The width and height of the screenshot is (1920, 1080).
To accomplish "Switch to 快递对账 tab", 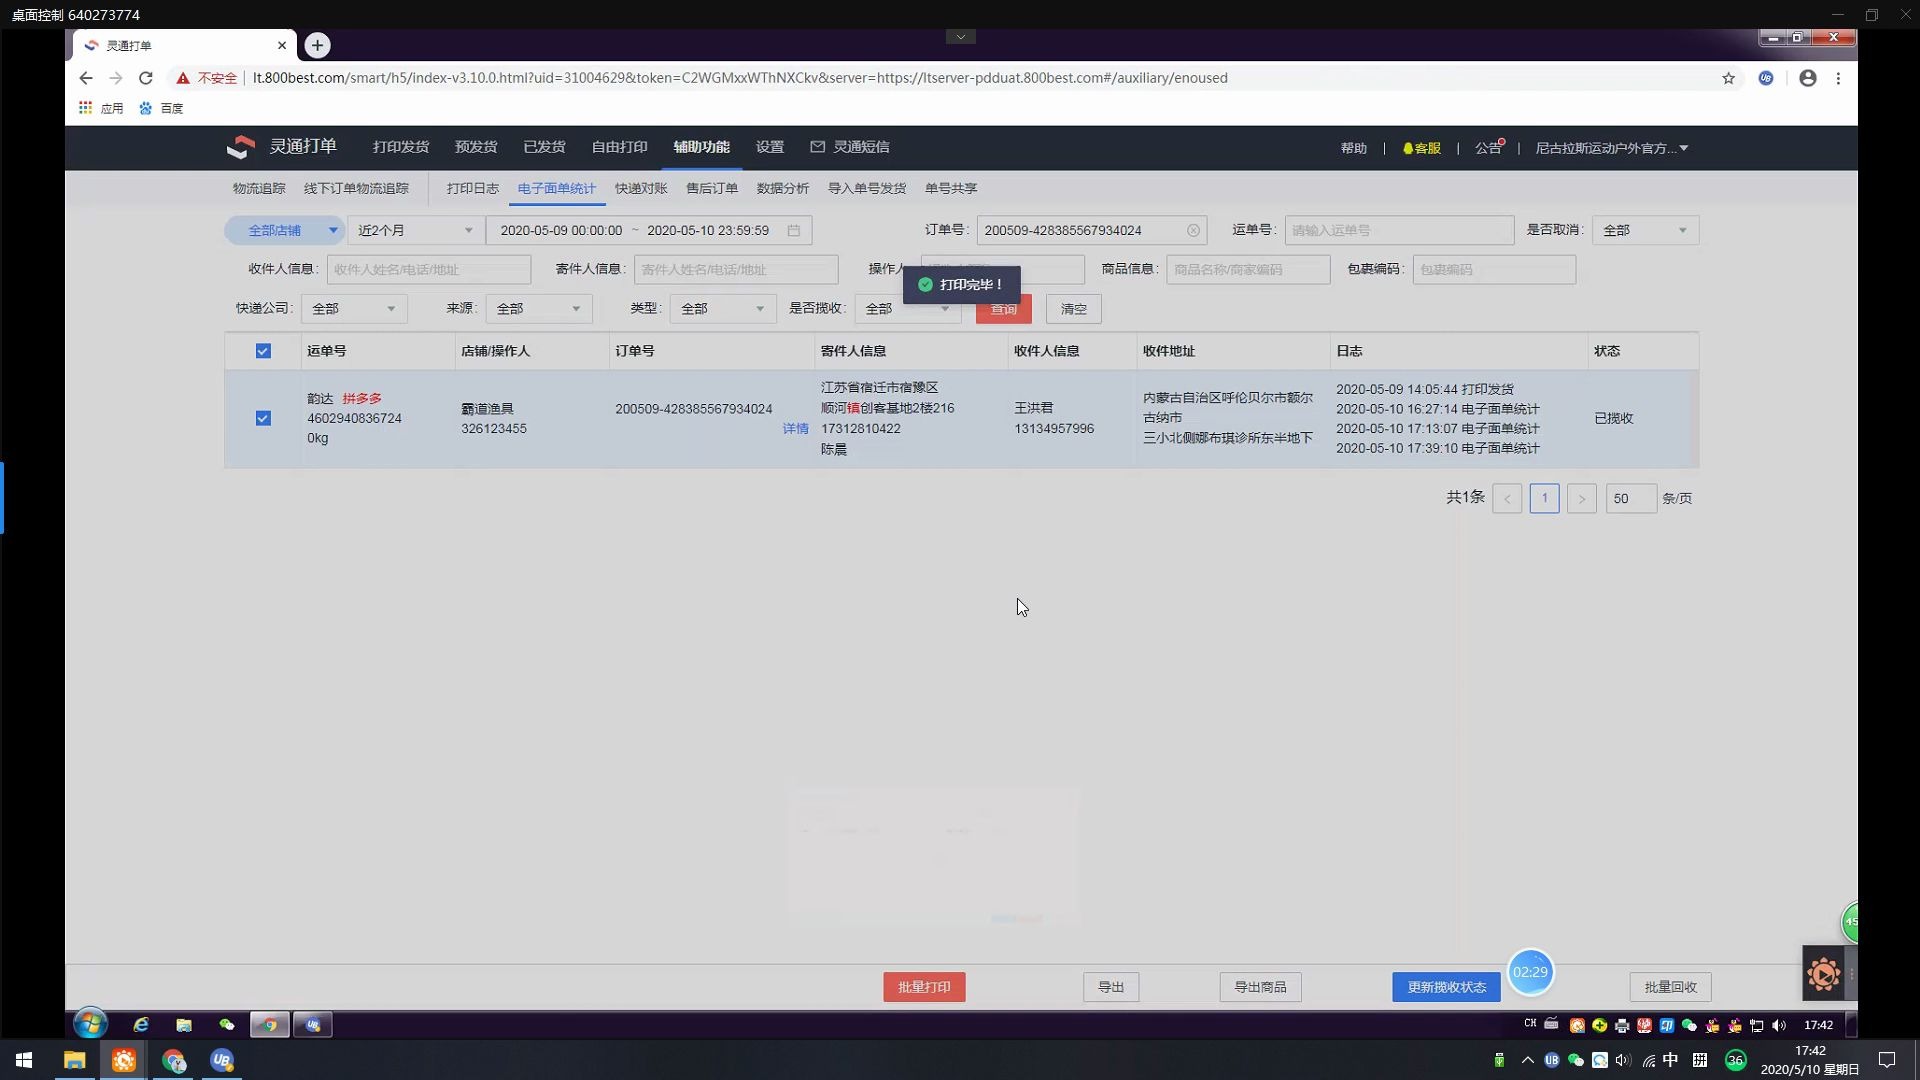I will [641, 188].
